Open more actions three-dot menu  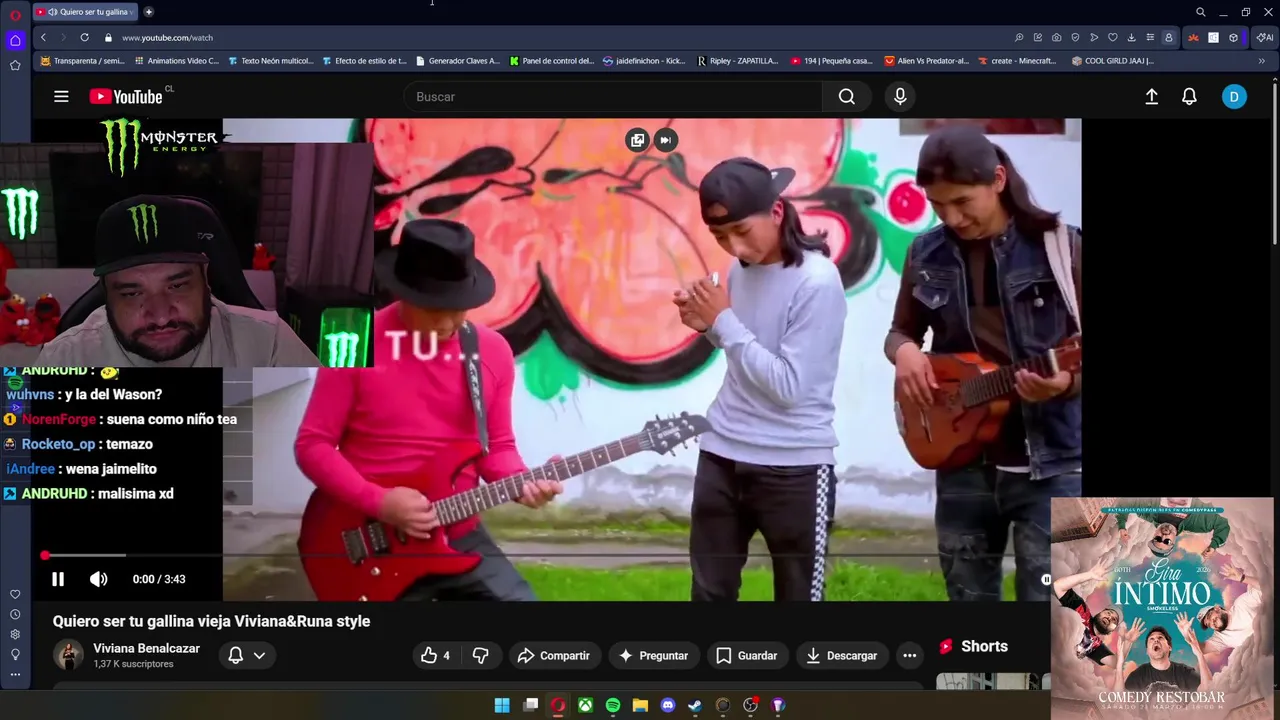coord(909,656)
